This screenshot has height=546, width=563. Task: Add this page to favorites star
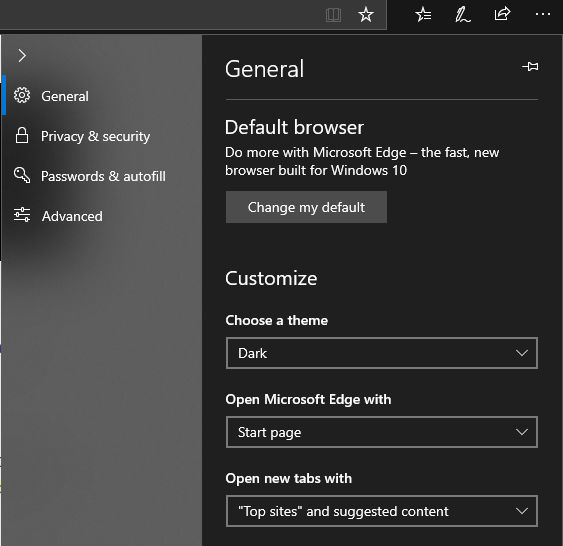pyautogui.click(x=366, y=15)
